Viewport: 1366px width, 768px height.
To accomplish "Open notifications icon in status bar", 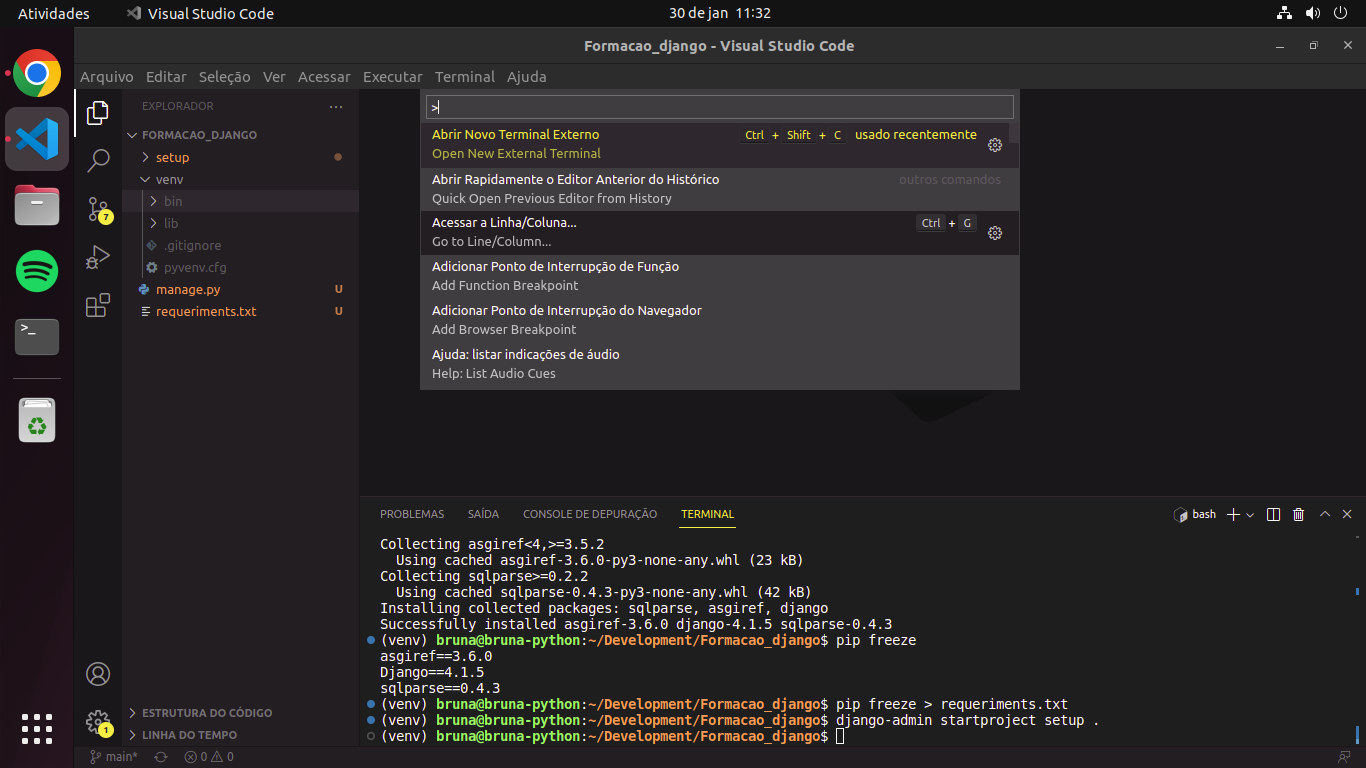I will coord(1345,757).
